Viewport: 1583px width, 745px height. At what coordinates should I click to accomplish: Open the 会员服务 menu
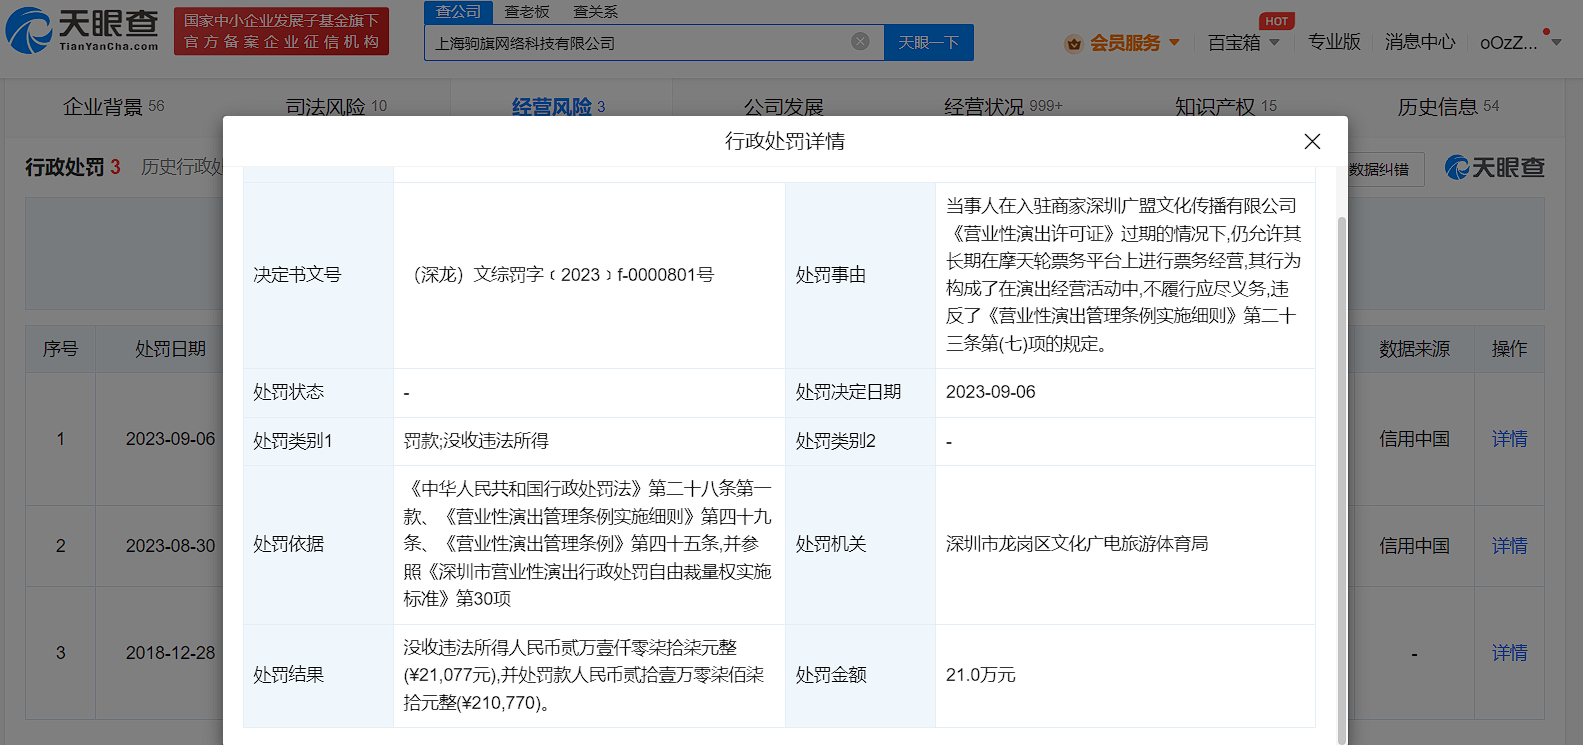point(1125,43)
